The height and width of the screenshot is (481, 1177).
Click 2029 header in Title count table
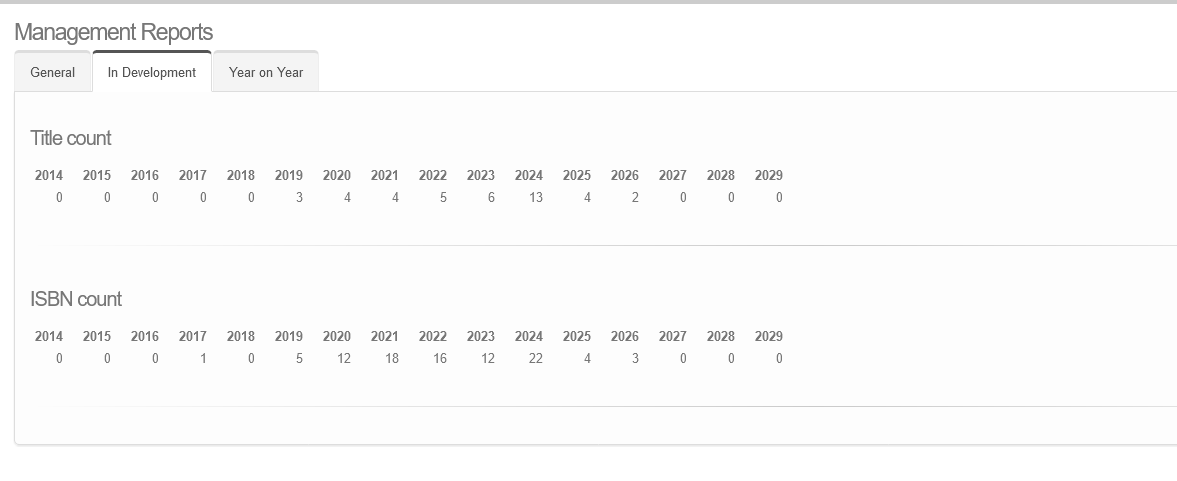click(769, 176)
